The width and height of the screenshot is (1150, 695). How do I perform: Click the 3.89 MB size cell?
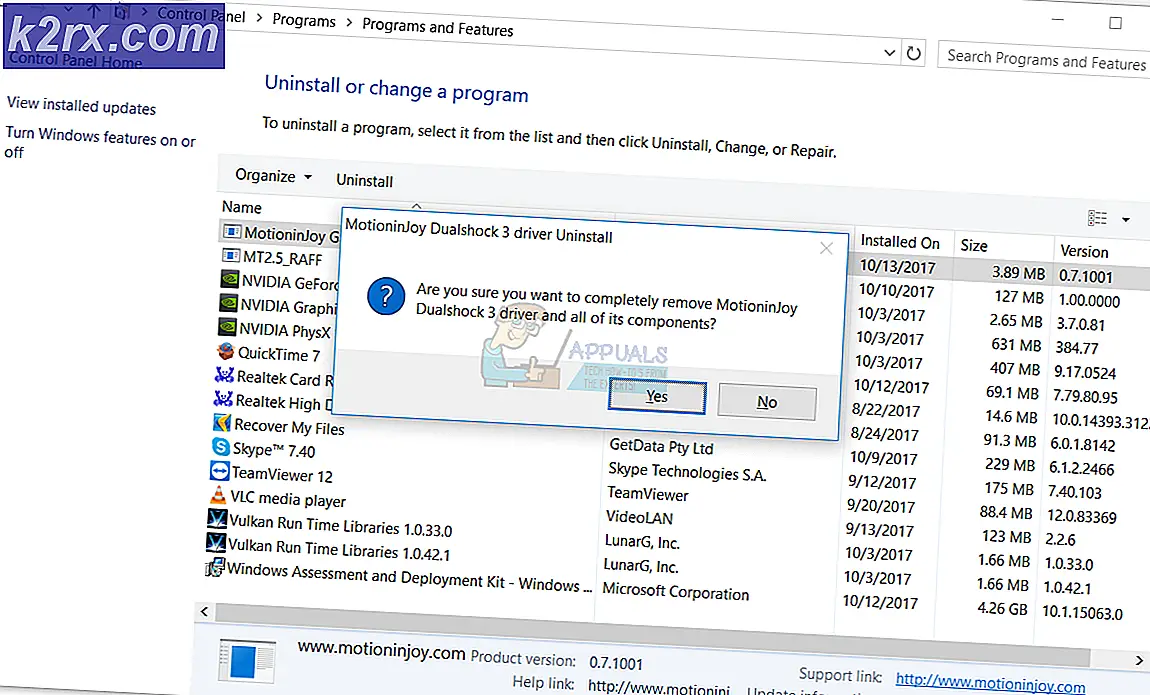click(x=1018, y=273)
